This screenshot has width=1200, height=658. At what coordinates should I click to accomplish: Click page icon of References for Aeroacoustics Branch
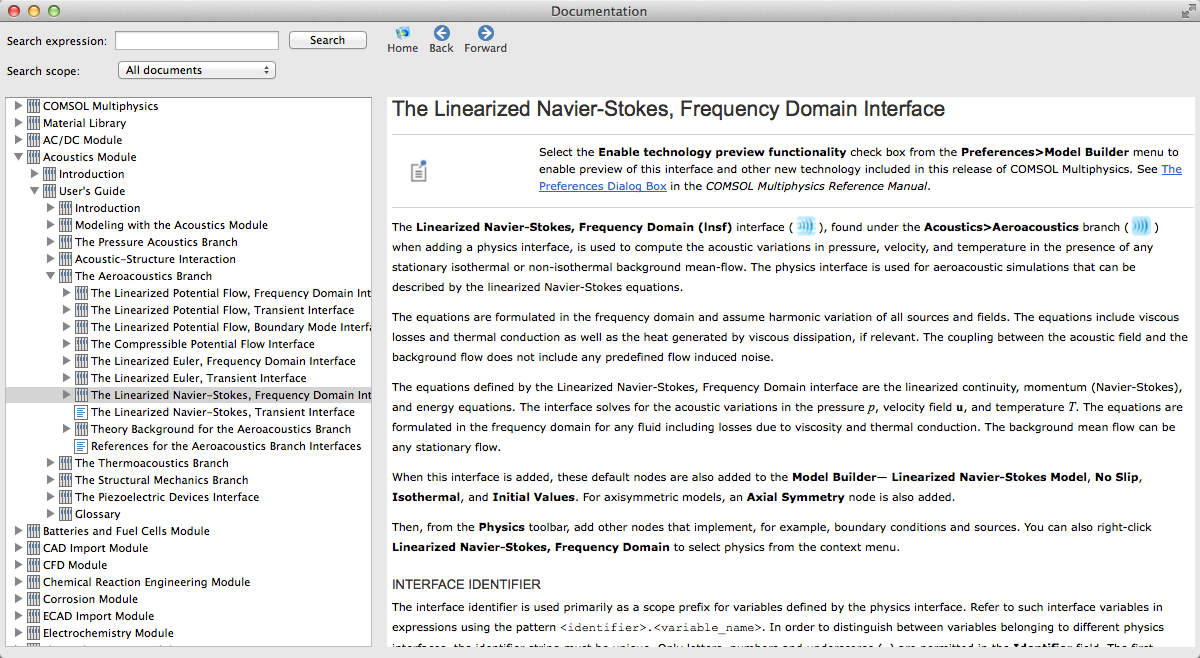coord(82,446)
